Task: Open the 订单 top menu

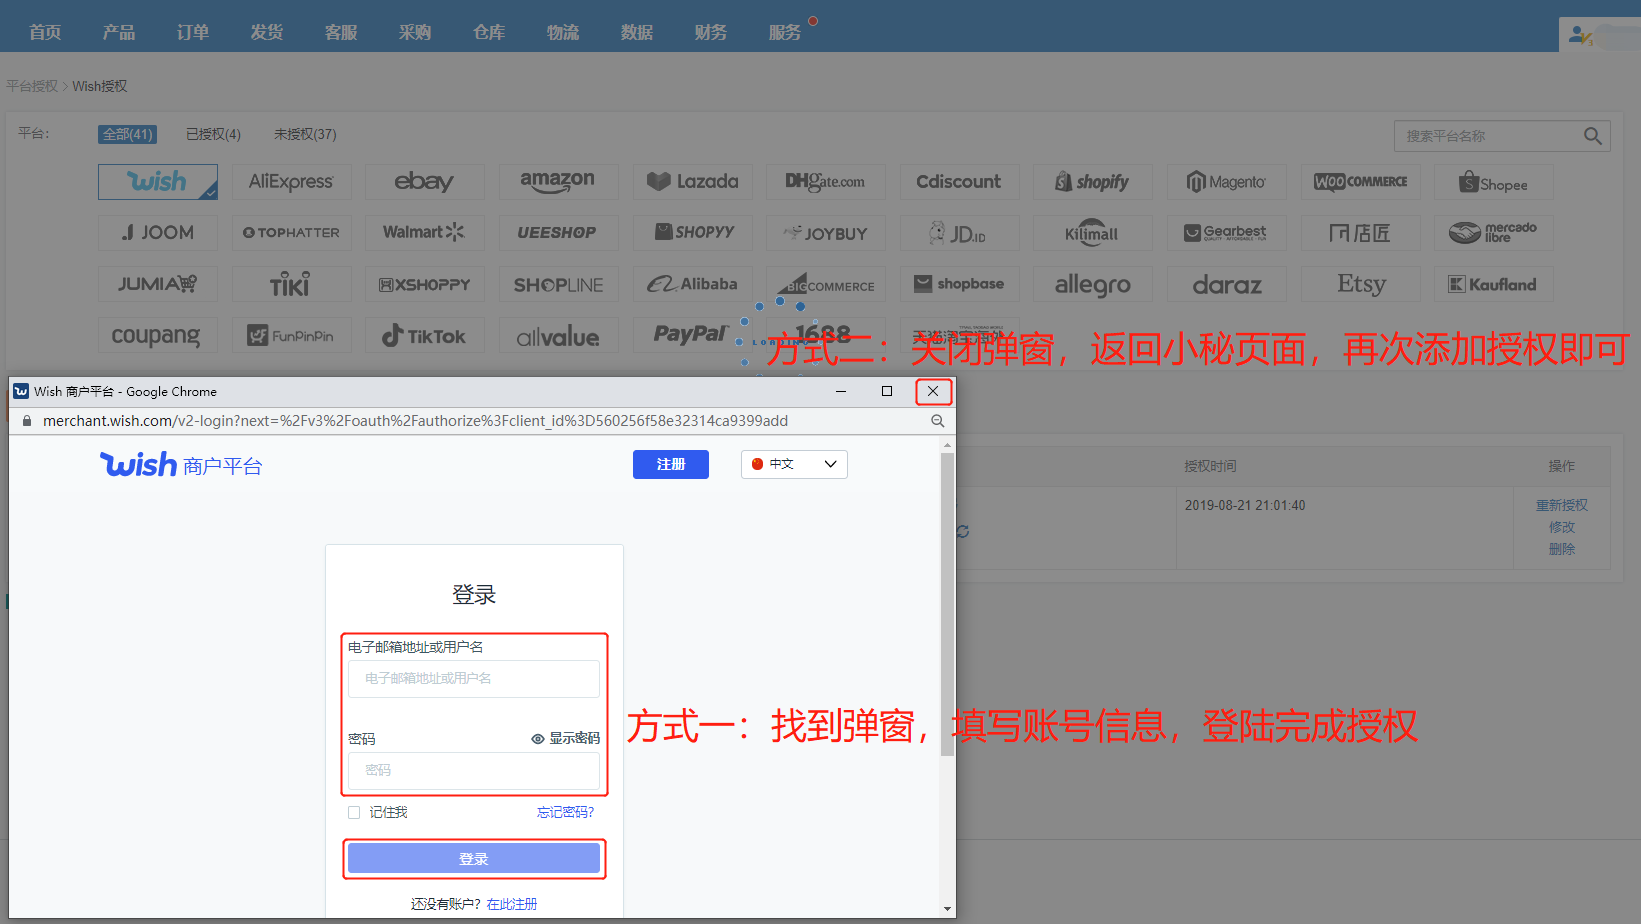Action: coord(193,32)
